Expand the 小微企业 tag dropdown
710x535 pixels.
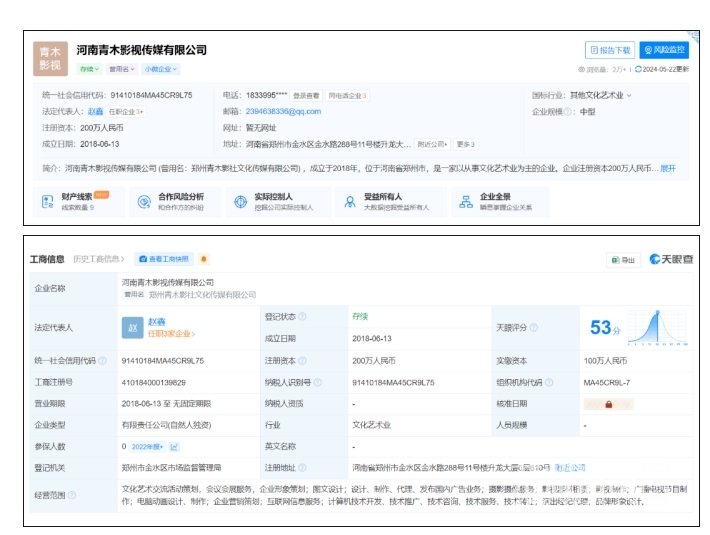point(161,69)
